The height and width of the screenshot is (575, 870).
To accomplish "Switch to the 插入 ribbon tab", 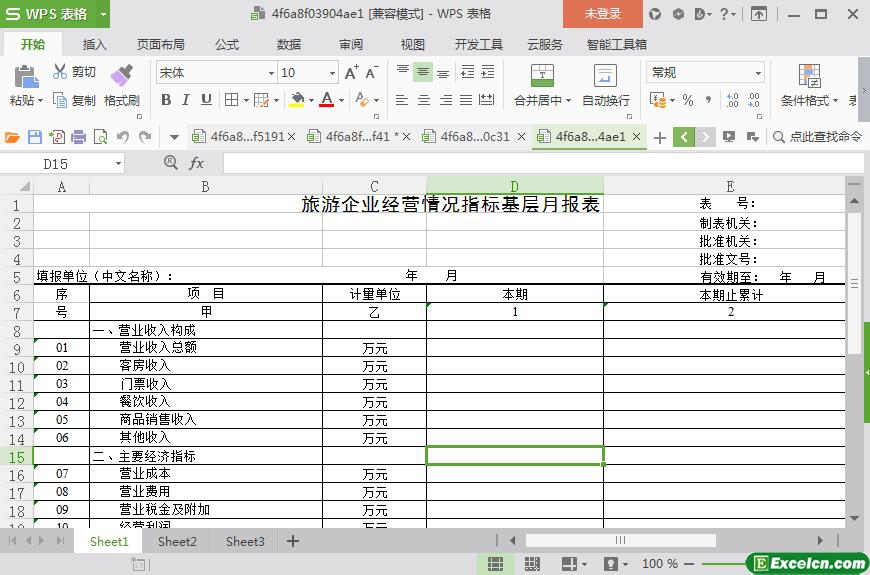I will [x=94, y=44].
